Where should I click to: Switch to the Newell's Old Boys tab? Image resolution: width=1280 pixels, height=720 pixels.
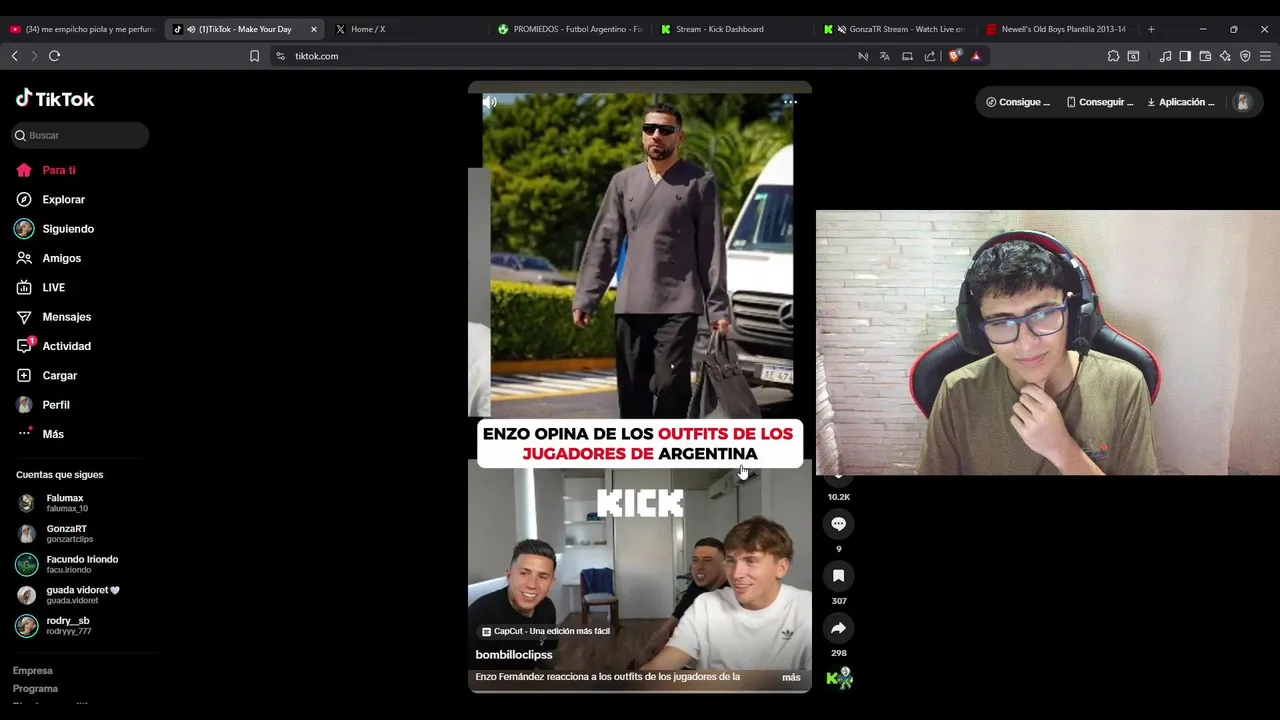click(1056, 29)
